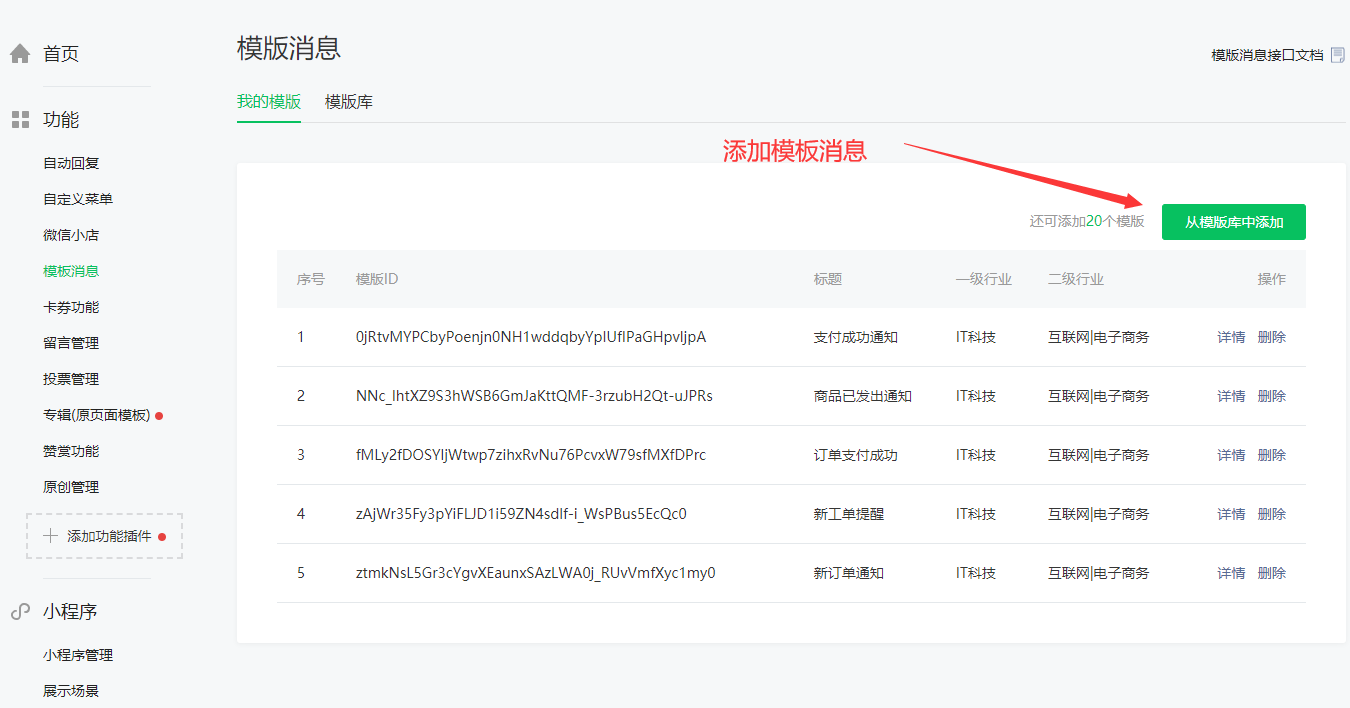Click the green 从模版库中添加 button
Image resolution: width=1350 pixels, height=708 pixels.
click(x=1234, y=222)
